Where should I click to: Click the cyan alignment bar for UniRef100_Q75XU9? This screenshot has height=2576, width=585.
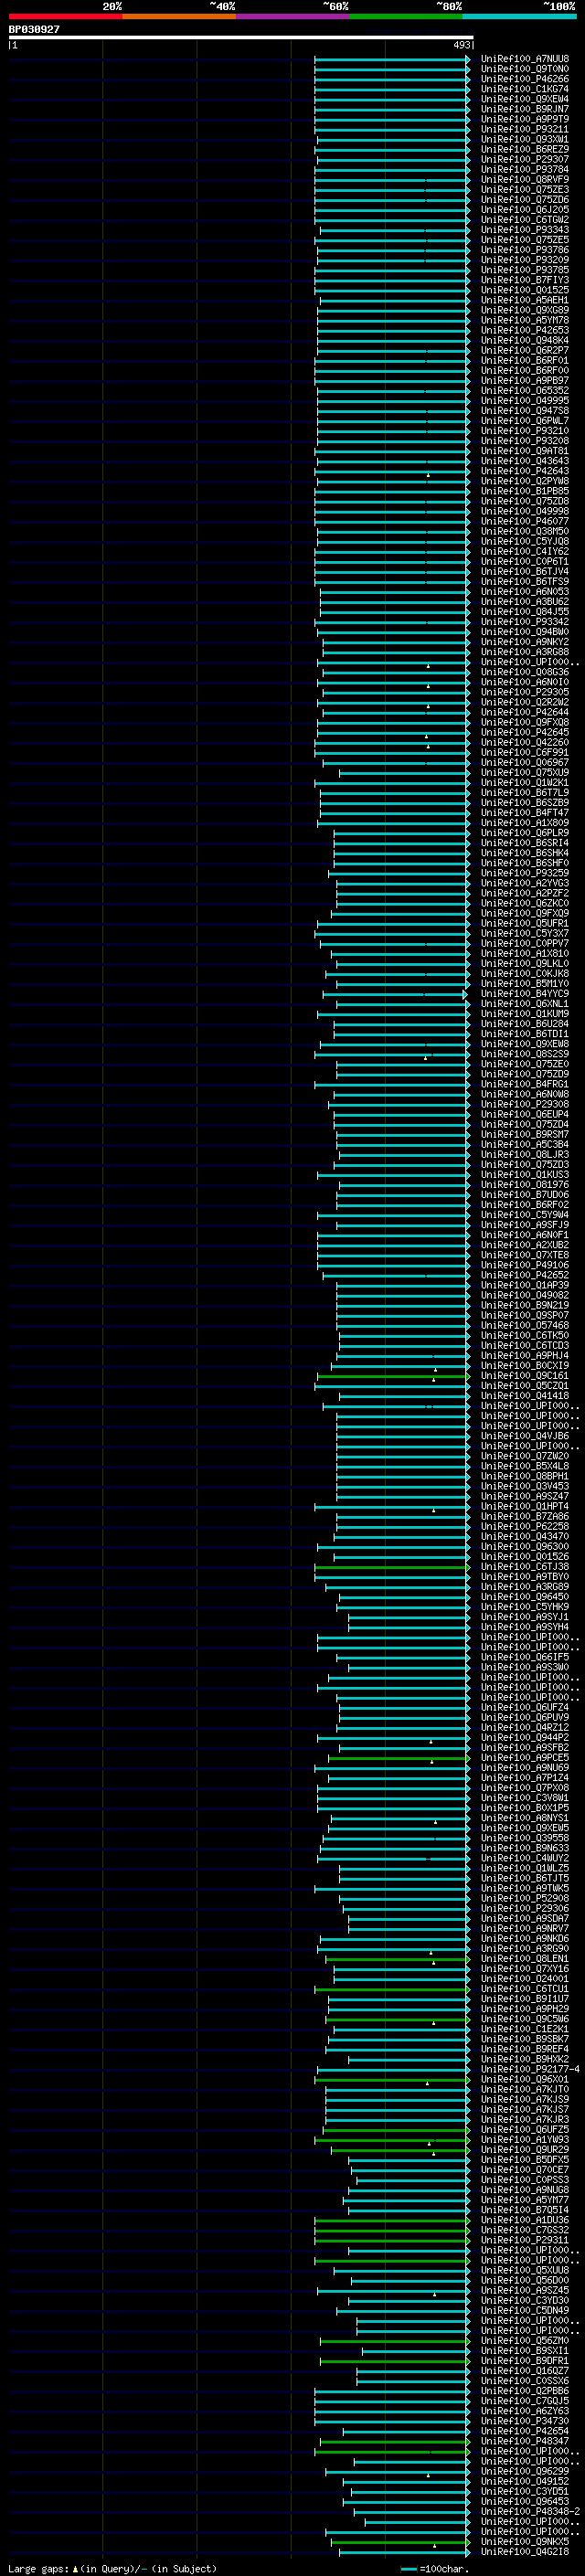point(404,773)
